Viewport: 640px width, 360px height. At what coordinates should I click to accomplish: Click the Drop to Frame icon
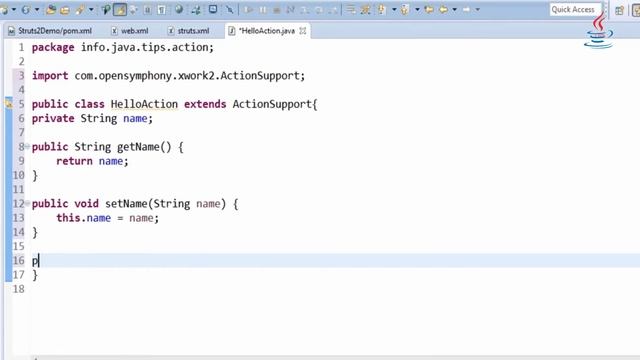tap(351, 9)
